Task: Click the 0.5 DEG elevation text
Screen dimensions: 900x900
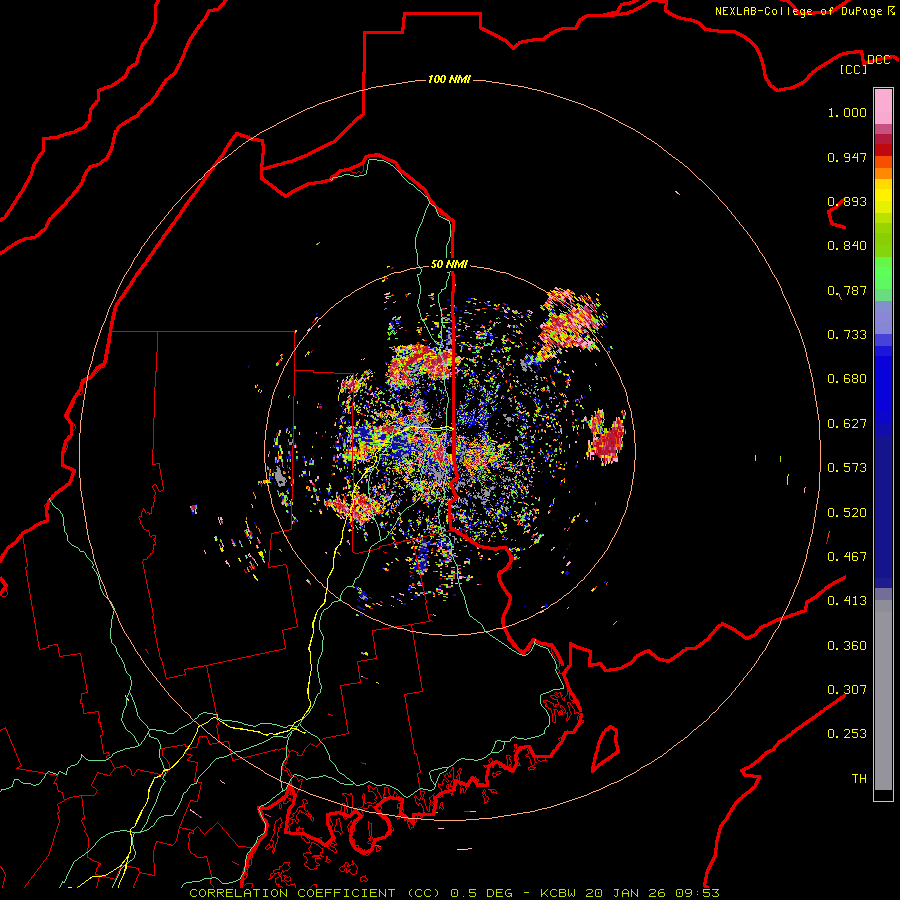Action: (x=484, y=893)
